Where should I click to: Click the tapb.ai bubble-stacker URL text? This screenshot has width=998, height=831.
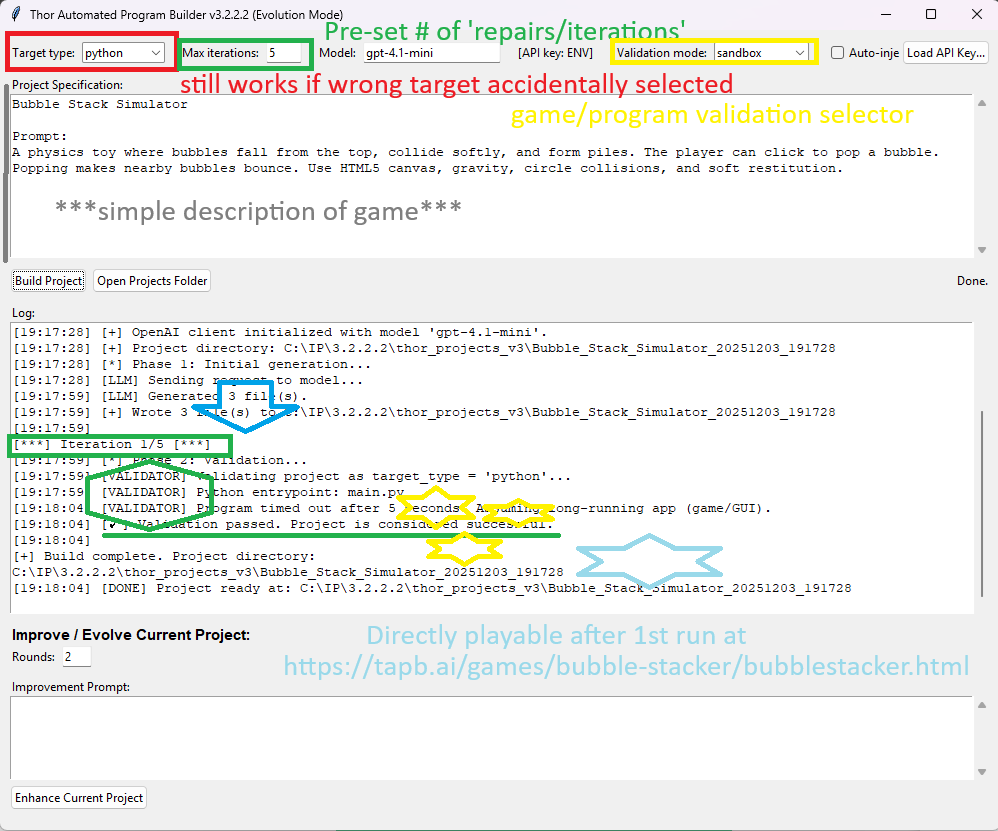pyautogui.click(x=626, y=666)
